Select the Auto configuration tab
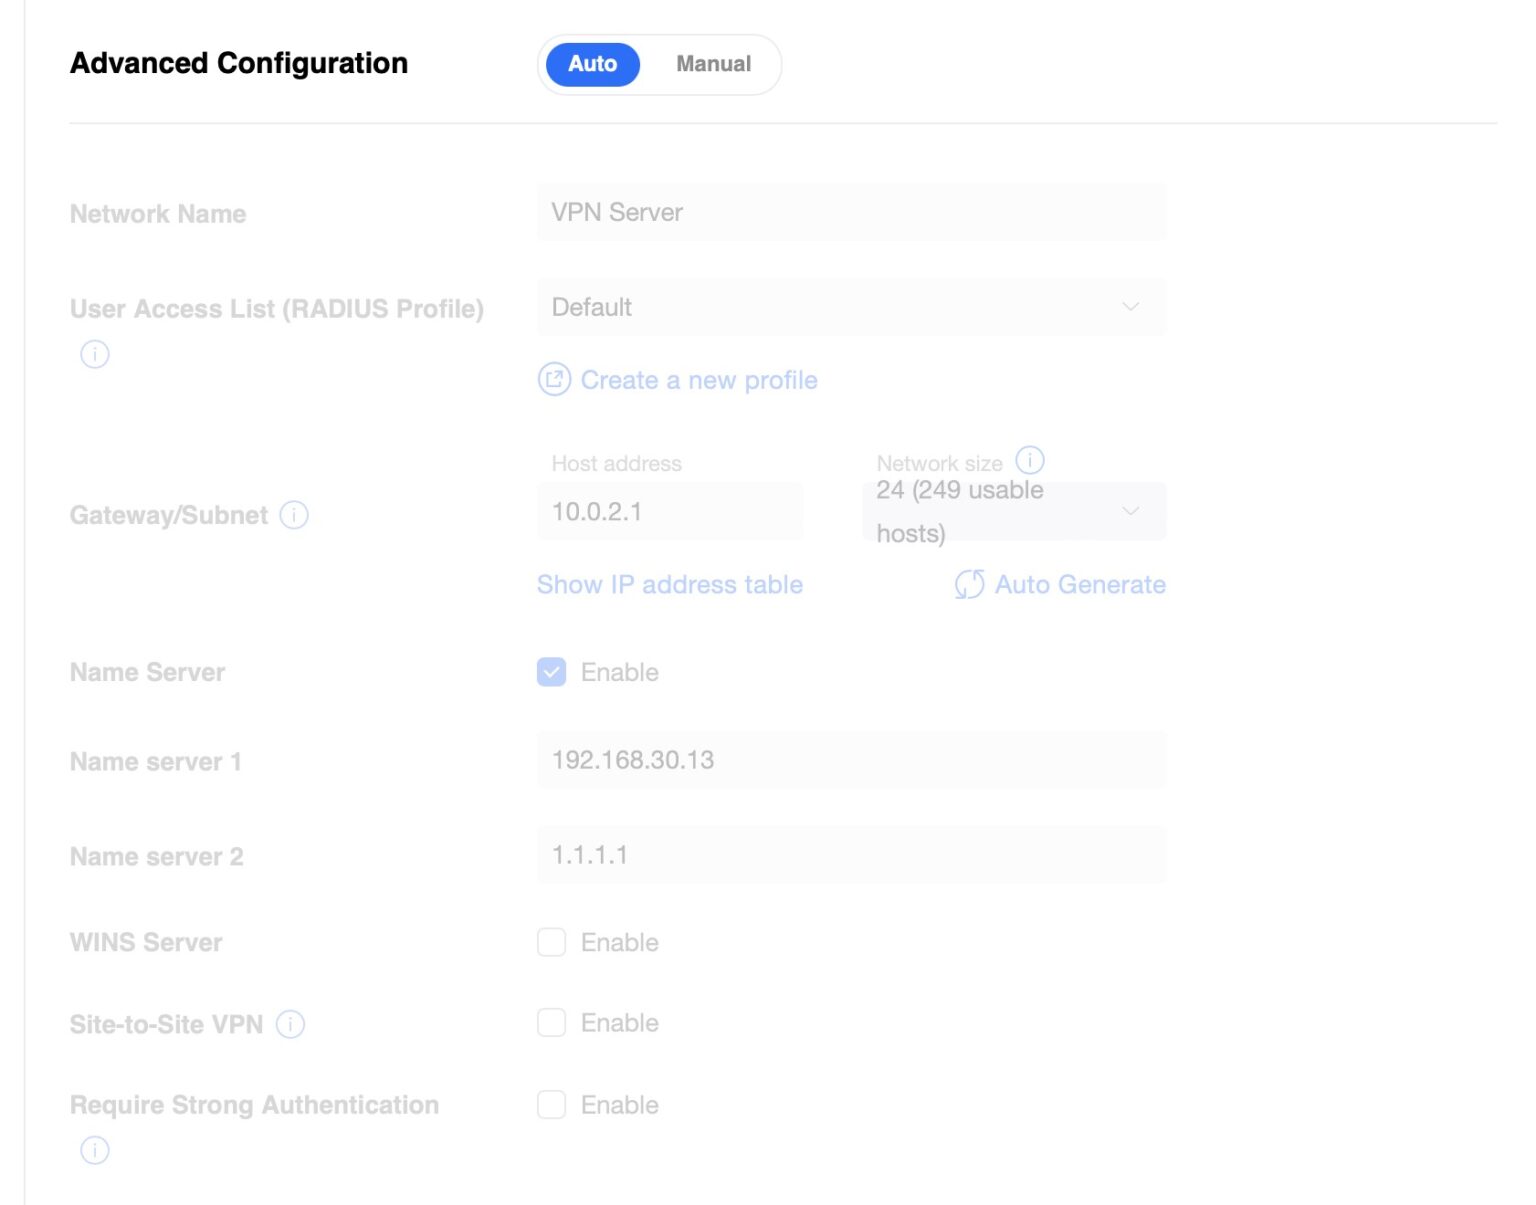 point(591,64)
